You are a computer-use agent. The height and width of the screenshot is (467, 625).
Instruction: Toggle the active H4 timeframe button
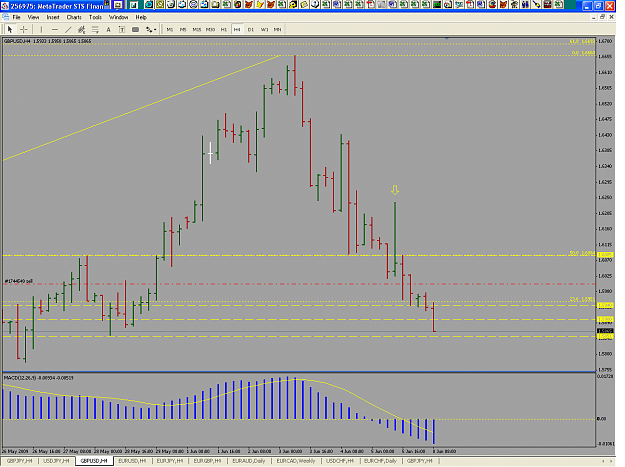pyautogui.click(x=237, y=29)
